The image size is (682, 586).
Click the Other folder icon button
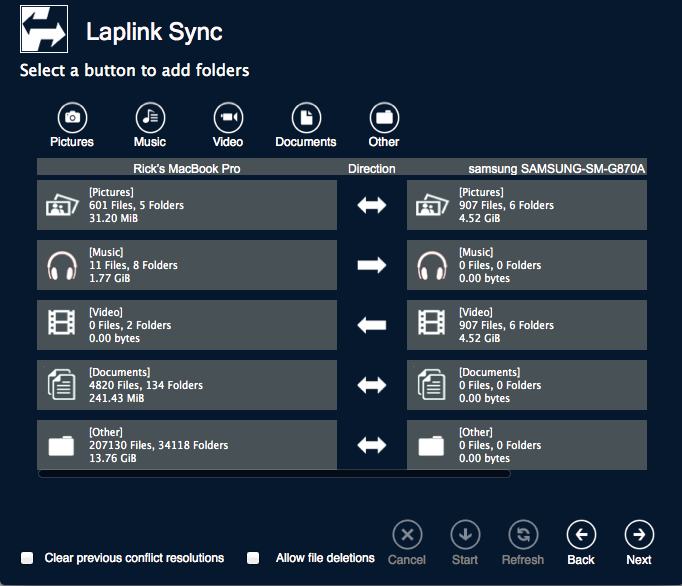pos(384,117)
